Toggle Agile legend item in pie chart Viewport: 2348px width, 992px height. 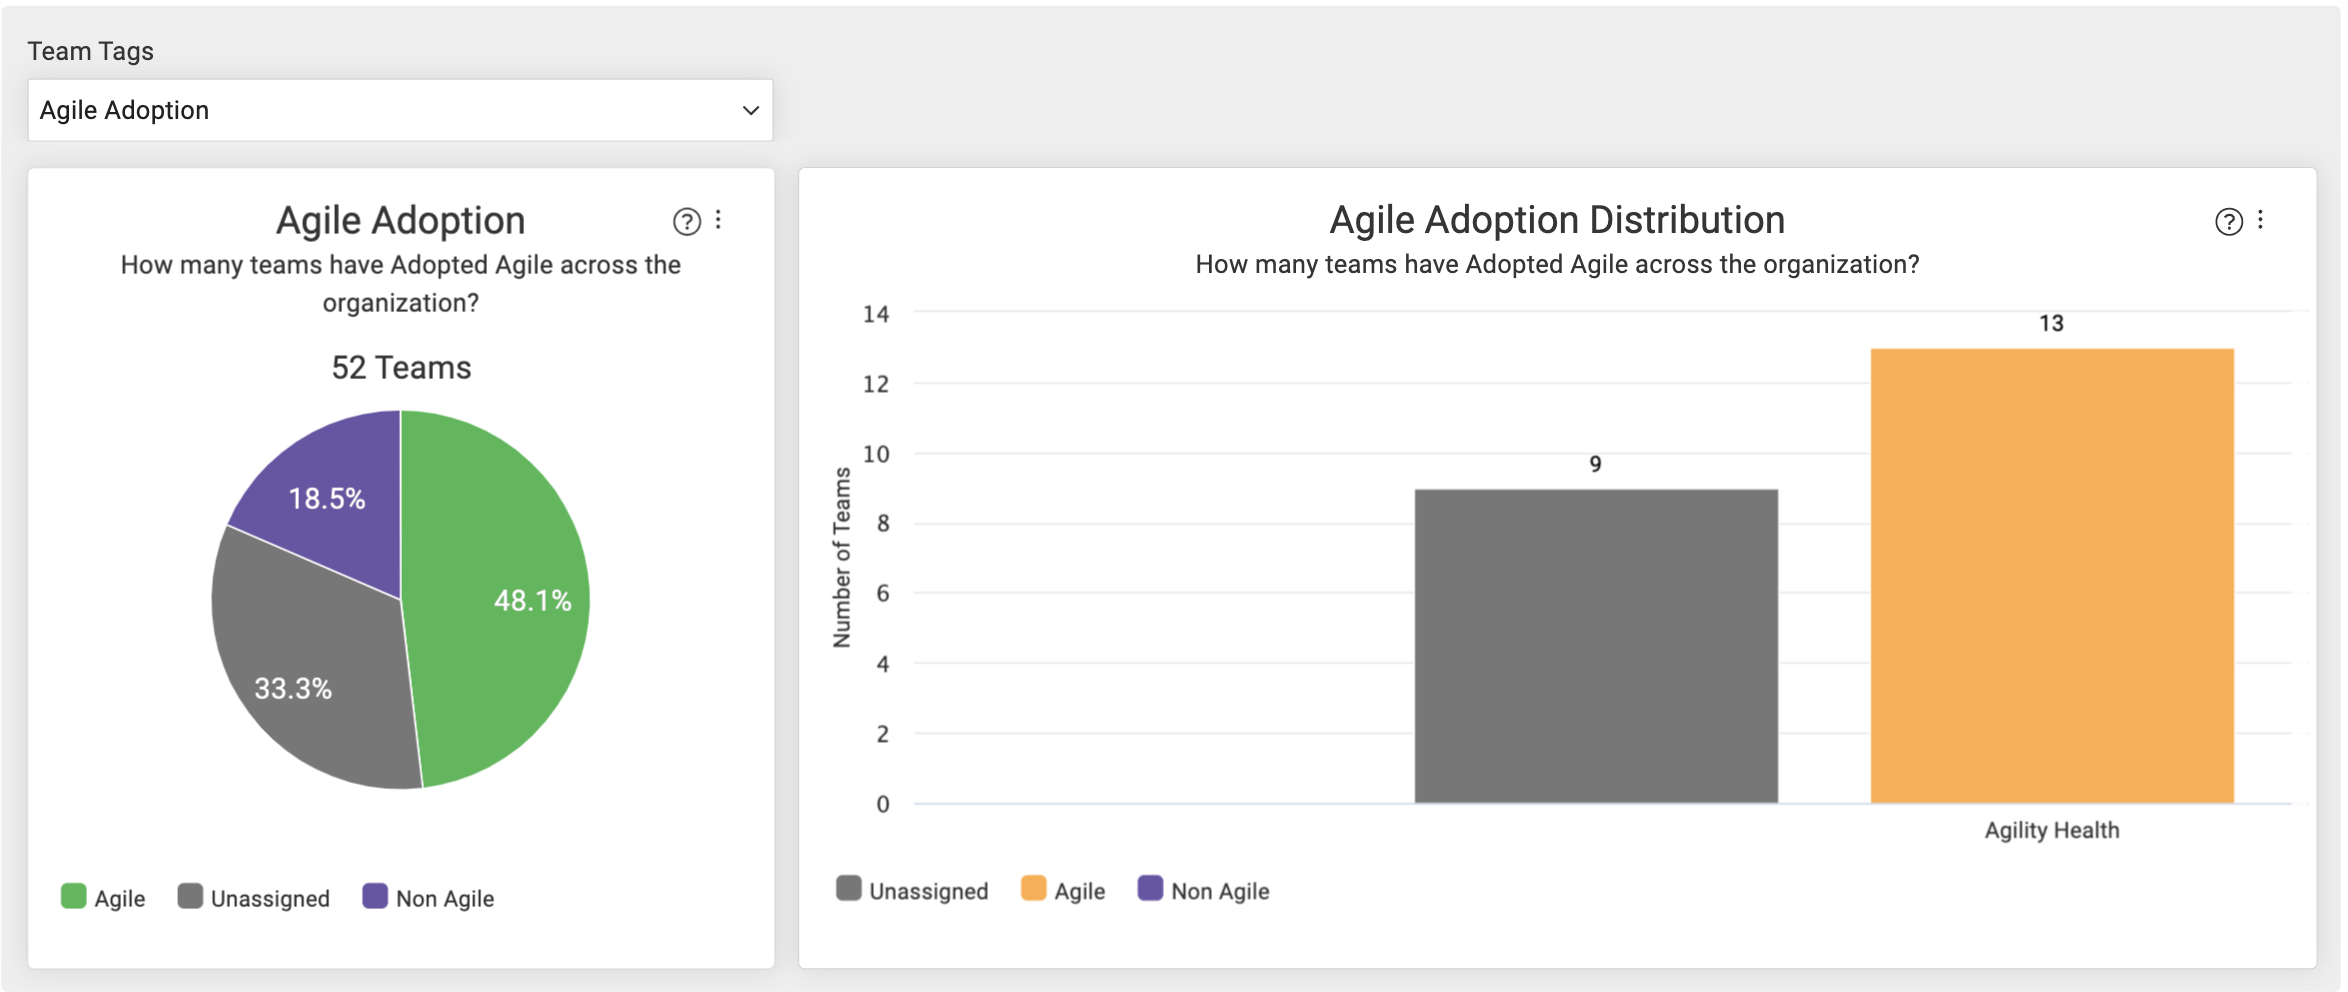(x=103, y=897)
